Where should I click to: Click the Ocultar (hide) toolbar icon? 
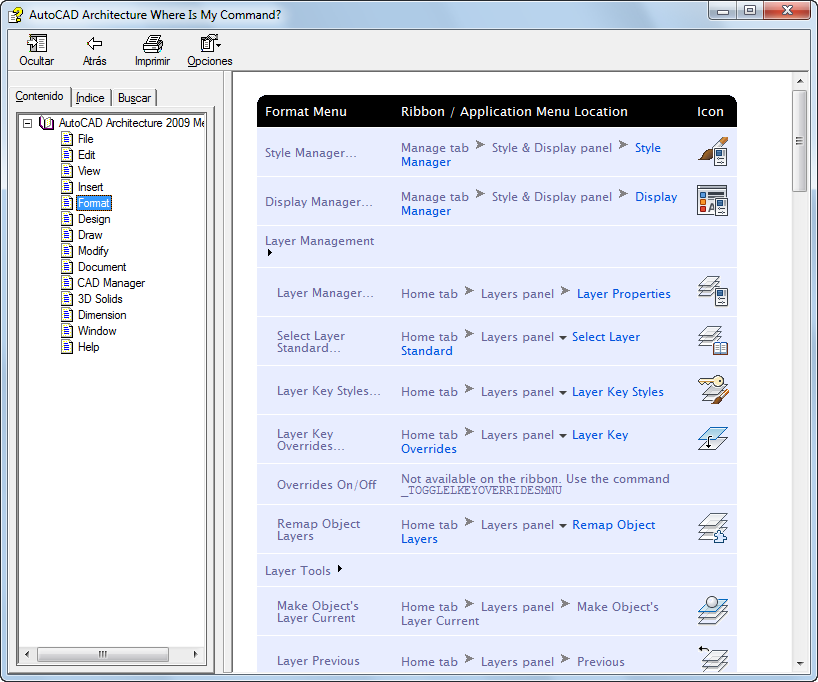(37, 43)
